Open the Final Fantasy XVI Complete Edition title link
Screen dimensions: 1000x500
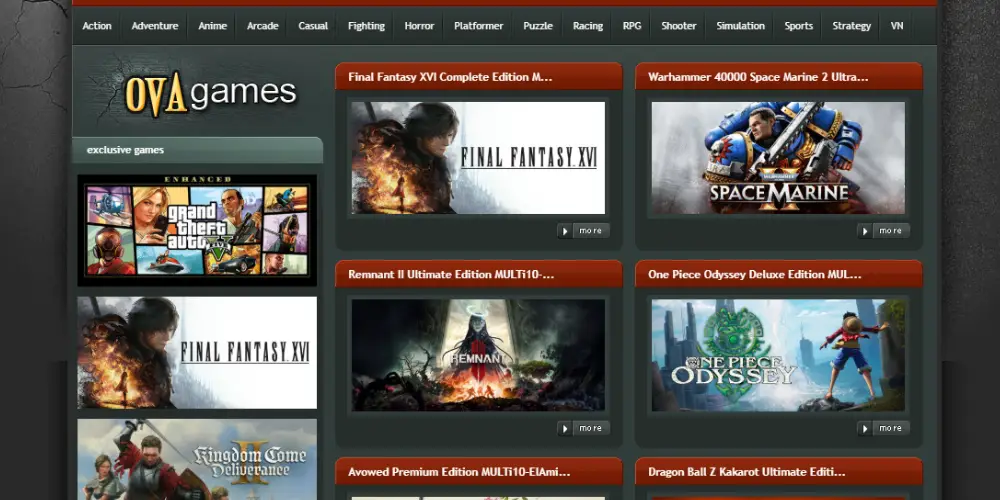click(450, 77)
